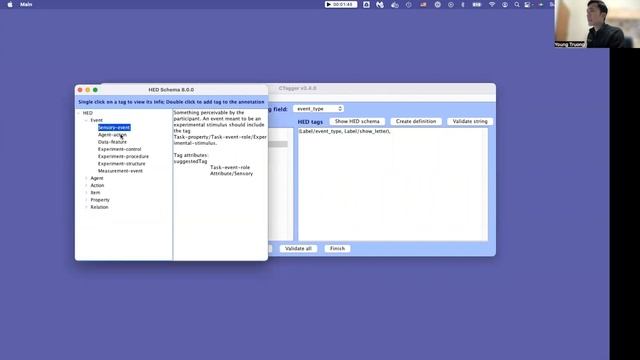The image size is (640, 360).
Task: Open the Apple menu
Action: point(10,4)
